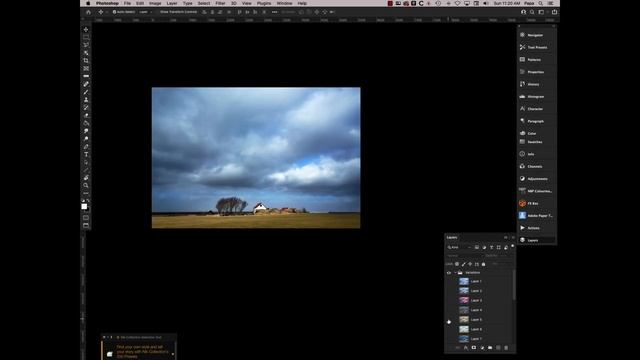640x360 pixels.
Task: Click the Share icon at top right
Action: [554, 12]
